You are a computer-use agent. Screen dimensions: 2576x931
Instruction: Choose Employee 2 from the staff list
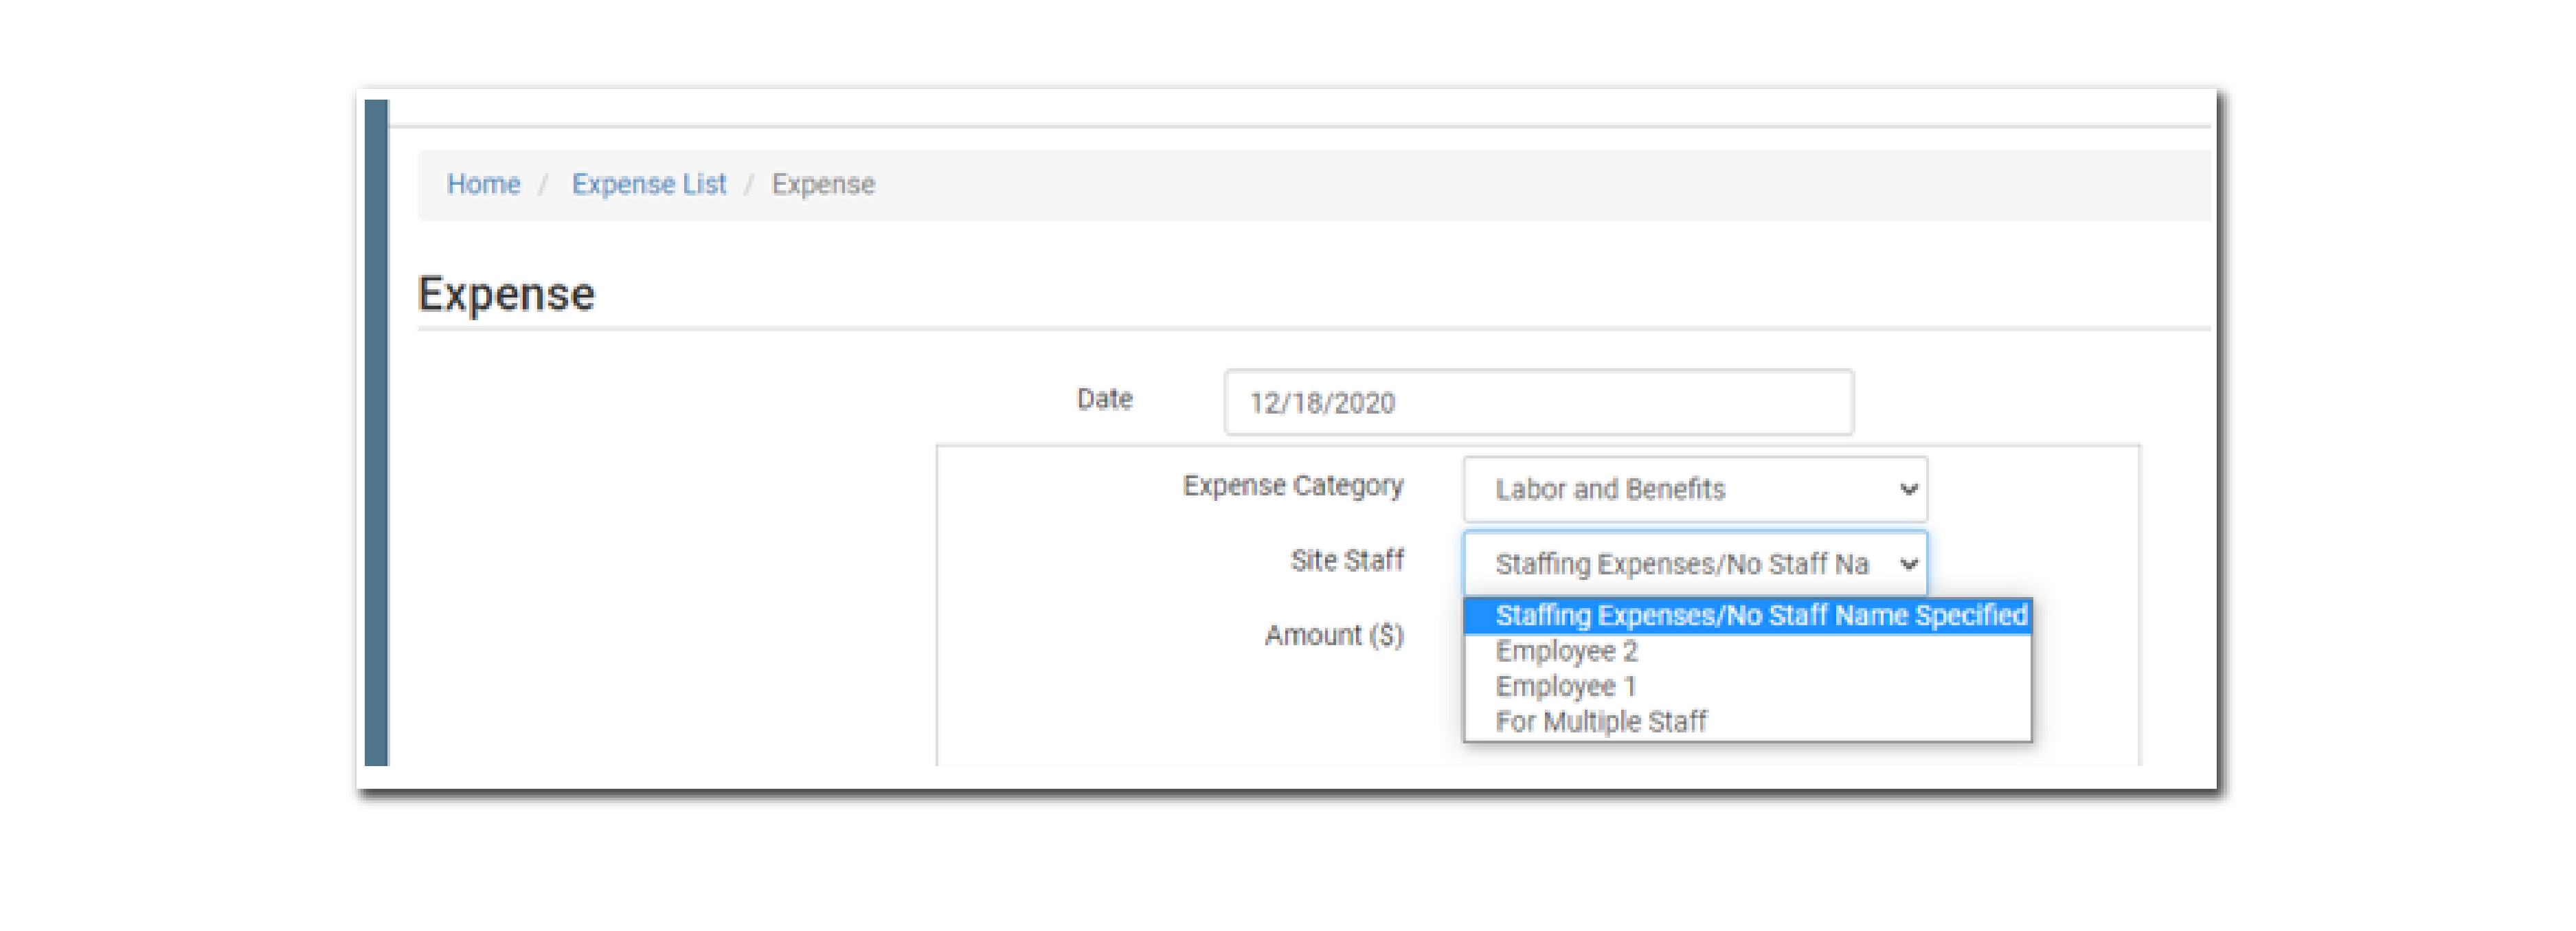click(x=1566, y=651)
